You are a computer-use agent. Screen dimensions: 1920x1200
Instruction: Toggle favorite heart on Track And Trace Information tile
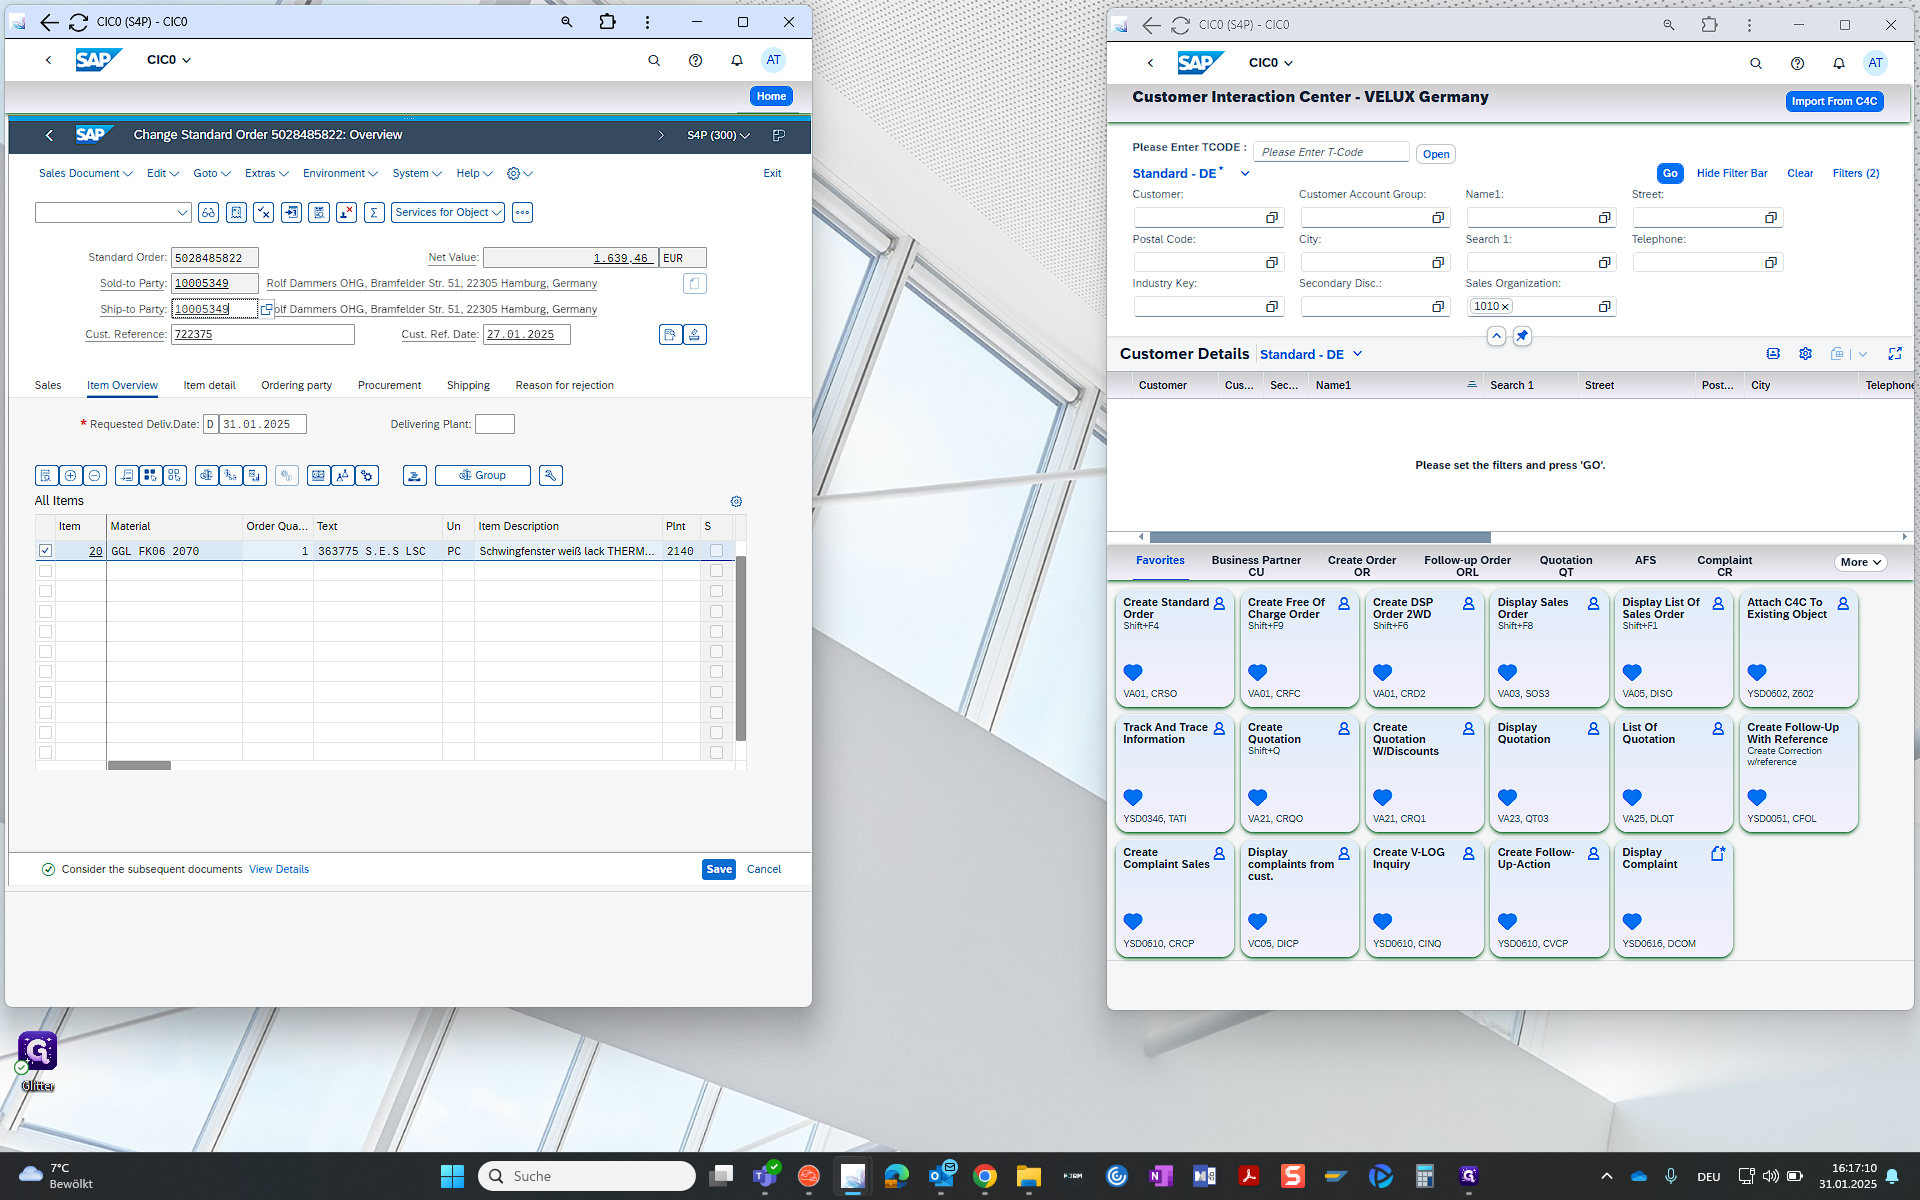click(1133, 797)
